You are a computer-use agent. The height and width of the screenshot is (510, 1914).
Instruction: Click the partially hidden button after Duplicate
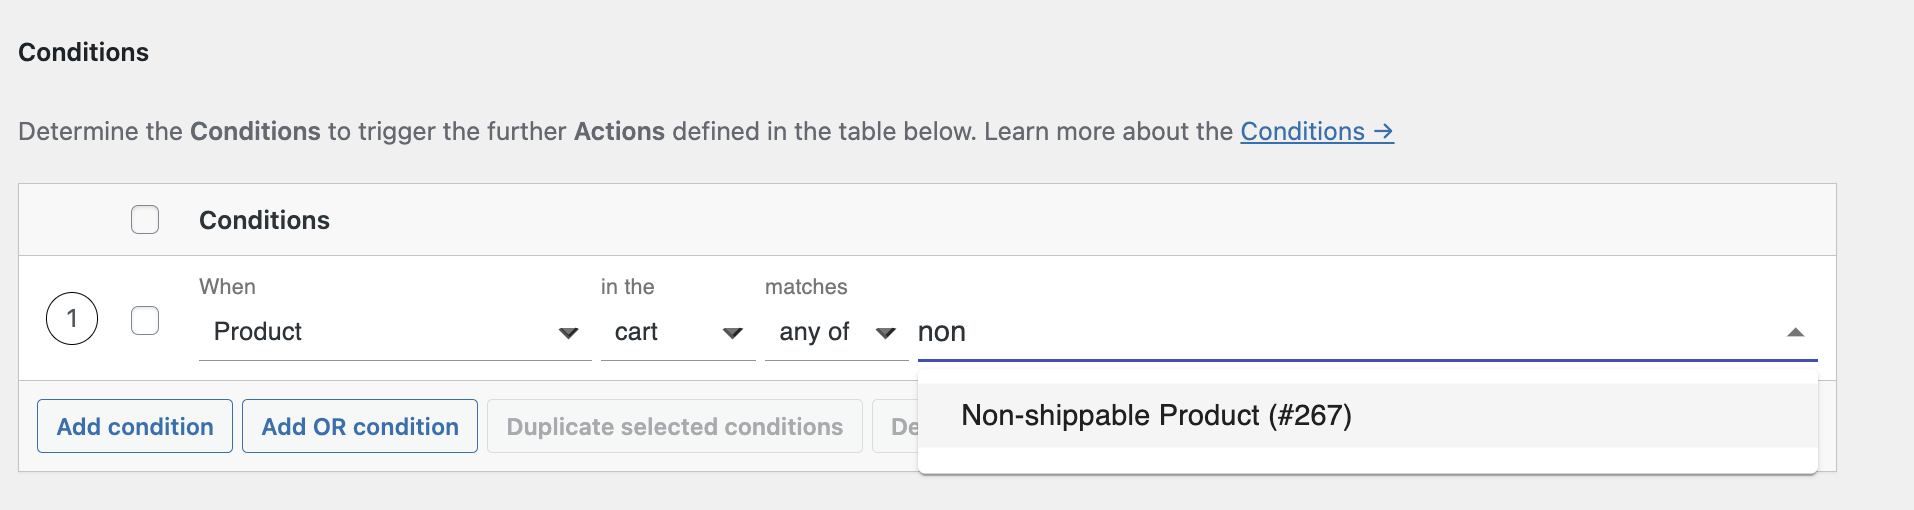(x=896, y=427)
